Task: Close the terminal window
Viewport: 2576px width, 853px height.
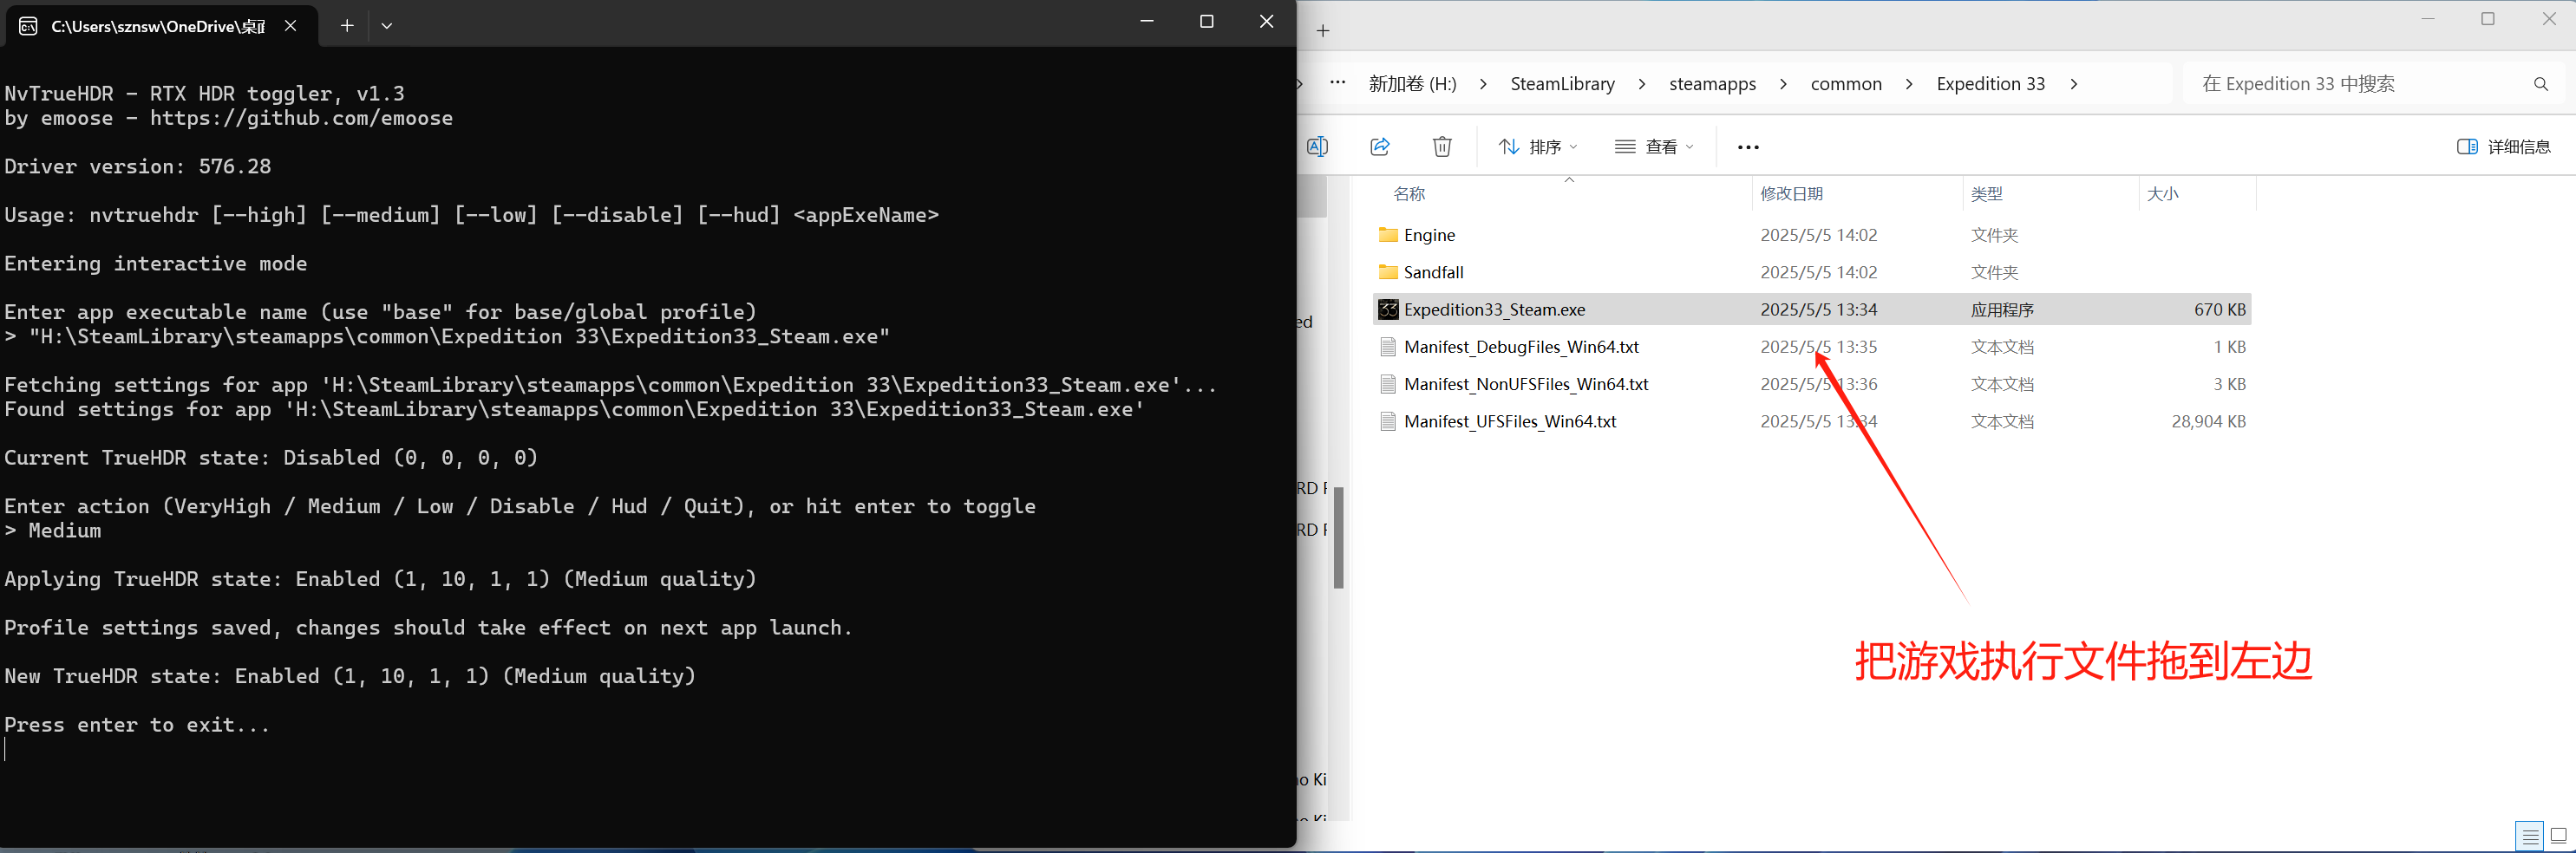Action: coord(1267,22)
